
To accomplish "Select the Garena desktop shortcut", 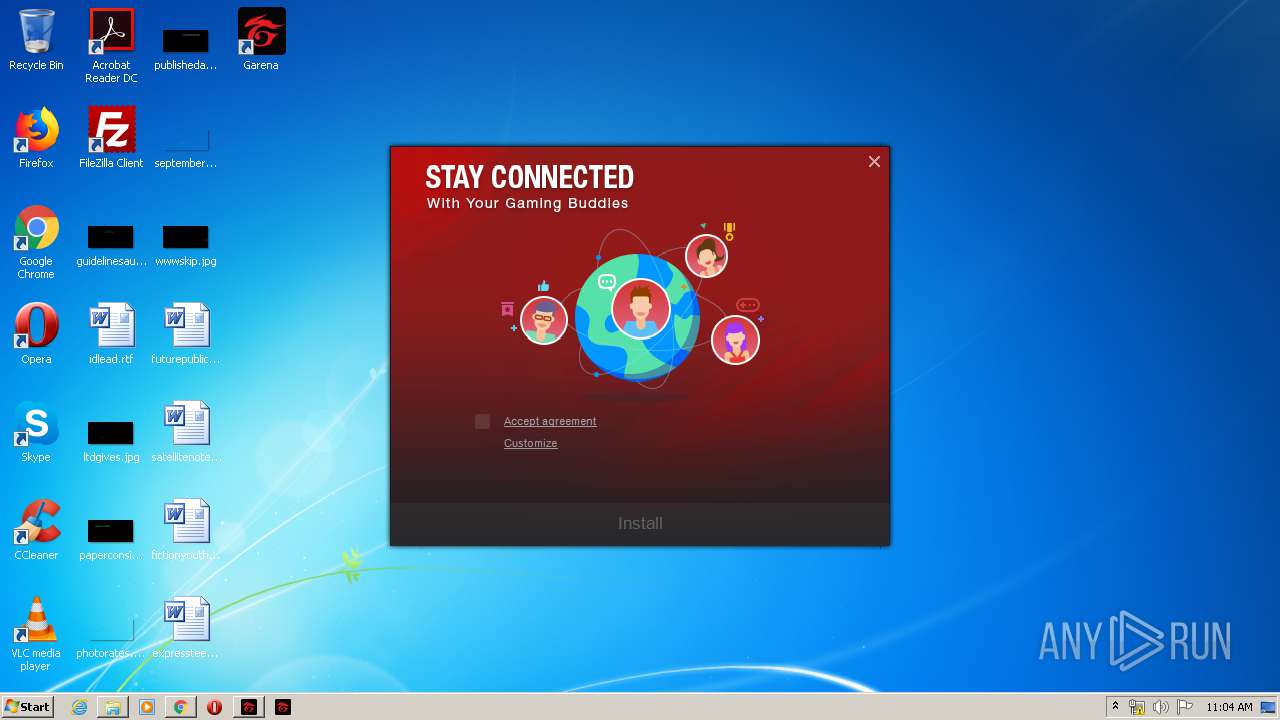I will click(x=261, y=40).
